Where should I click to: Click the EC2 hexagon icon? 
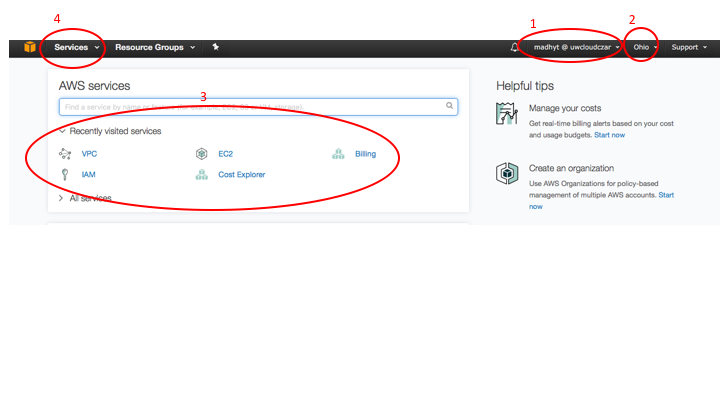(x=202, y=154)
